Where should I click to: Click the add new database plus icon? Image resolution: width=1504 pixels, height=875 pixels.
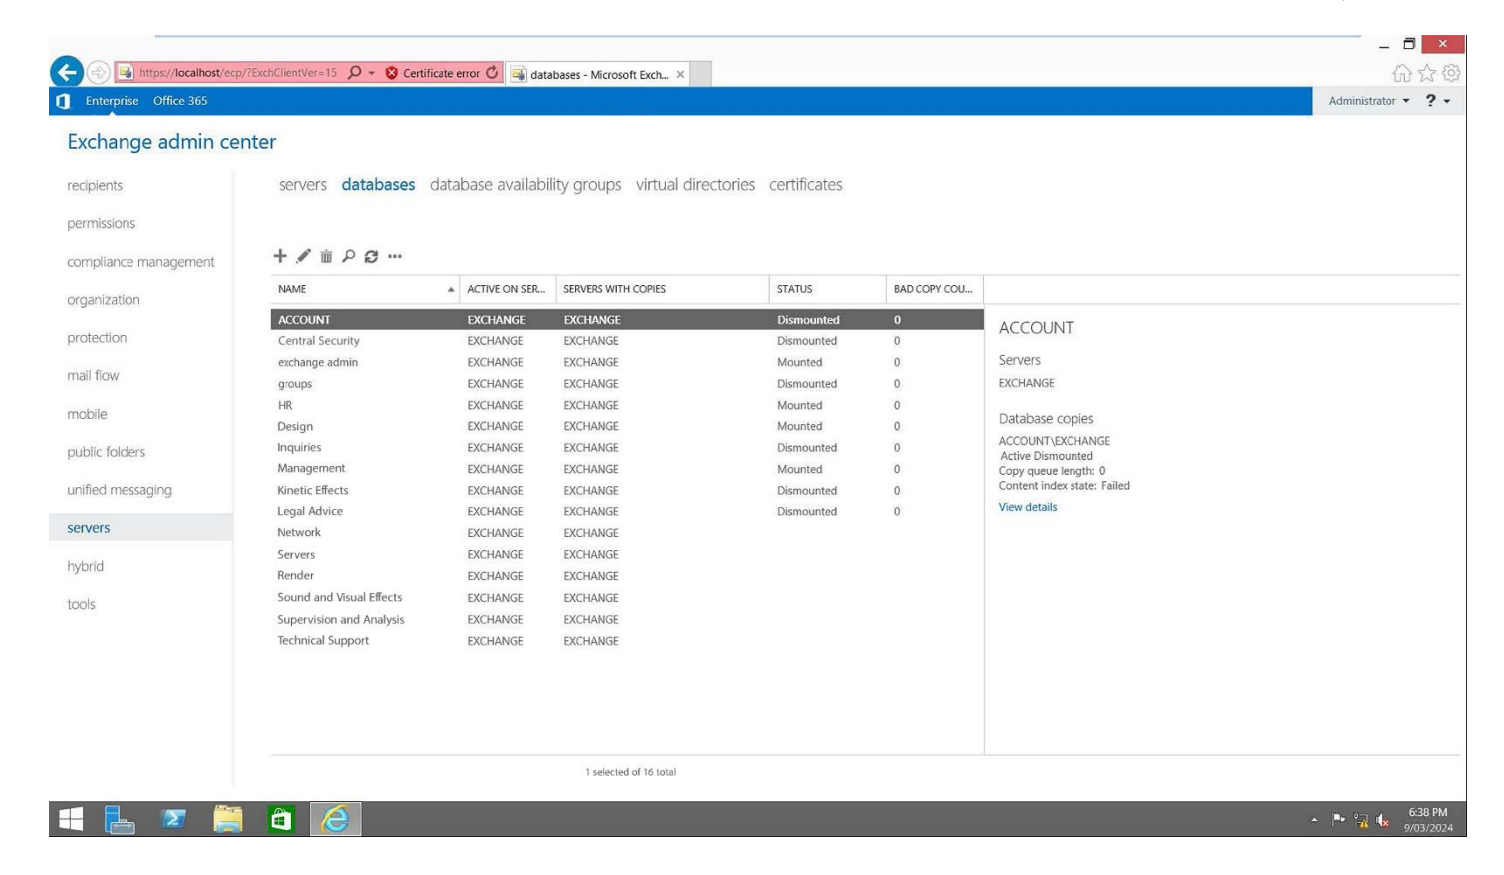click(x=280, y=256)
